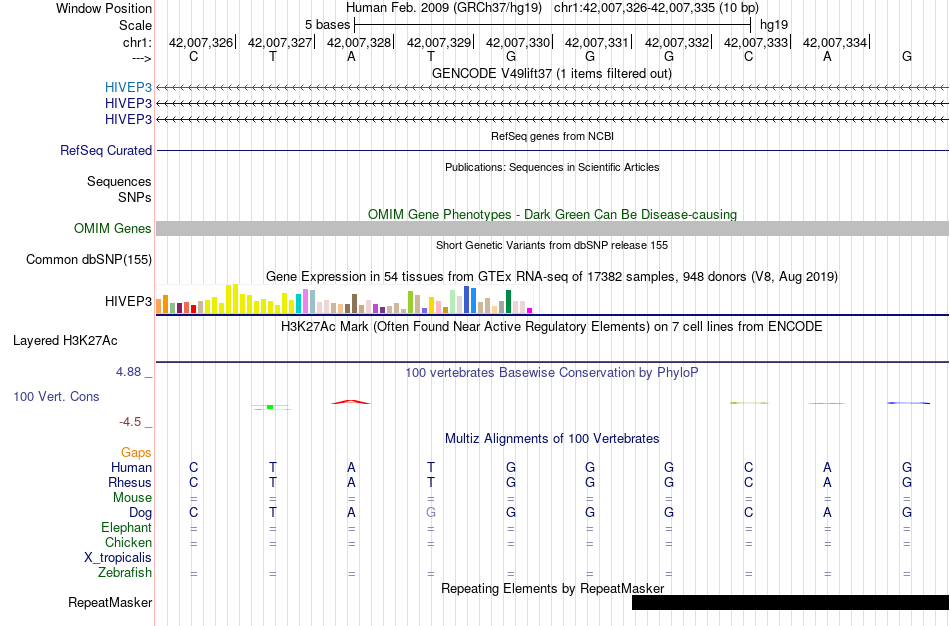Click the 5 bases scale bar text
The width and height of the screenshot is (950, 626).
pos(327,25)
